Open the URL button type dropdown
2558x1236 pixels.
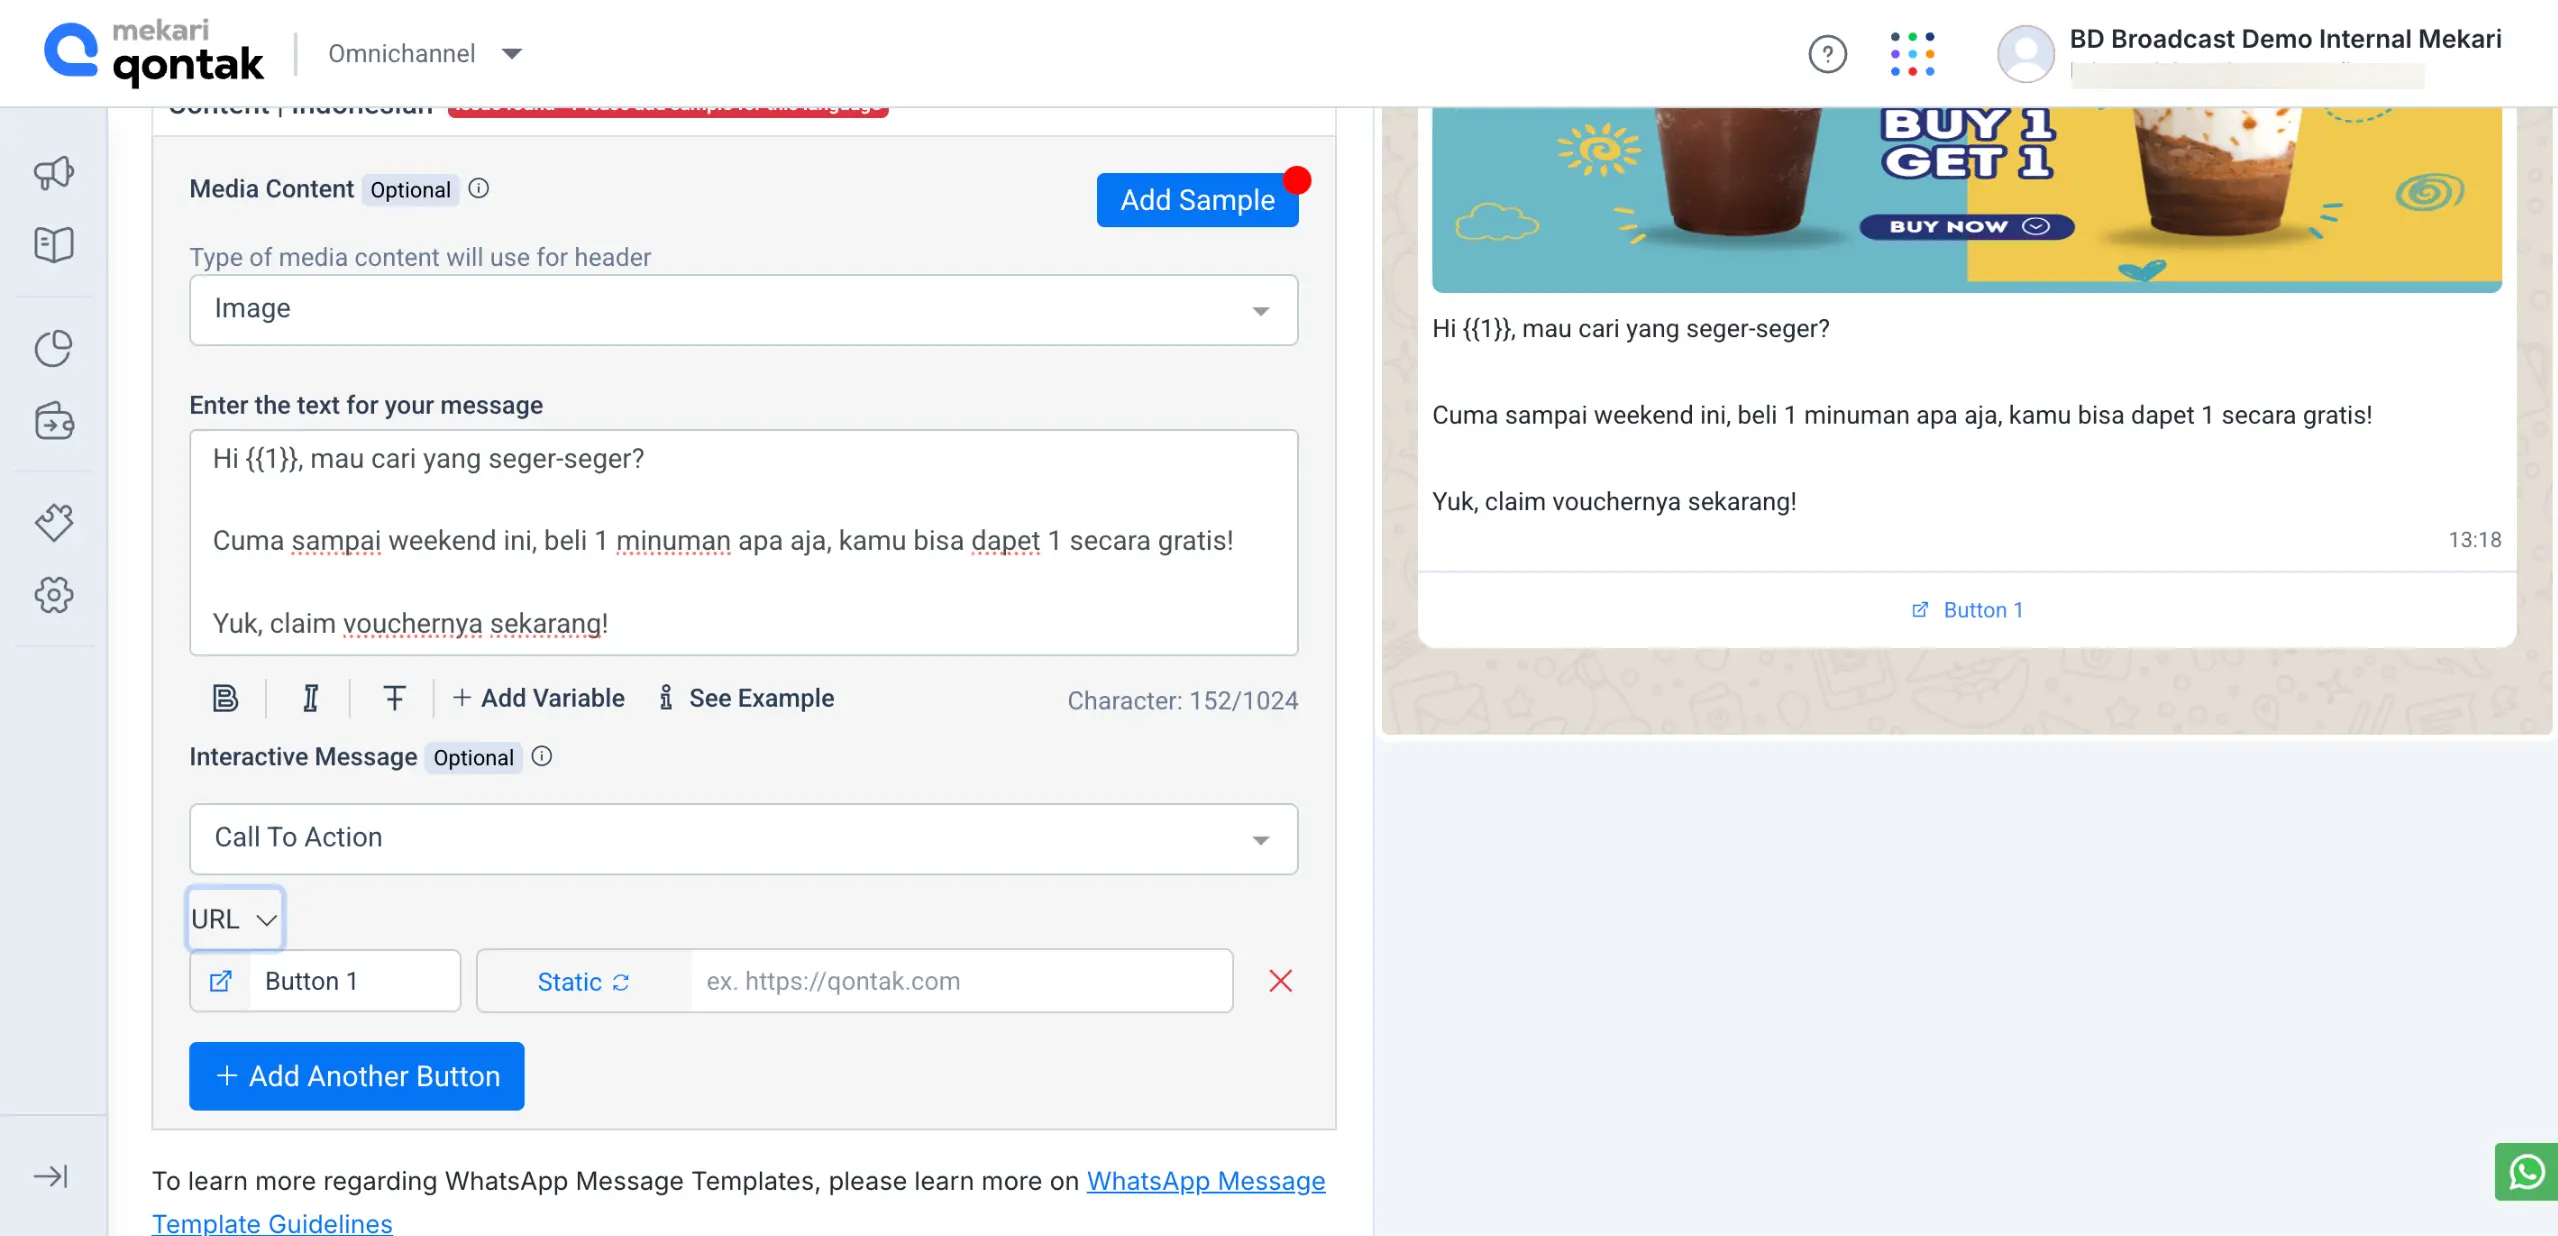click(235, 918)
